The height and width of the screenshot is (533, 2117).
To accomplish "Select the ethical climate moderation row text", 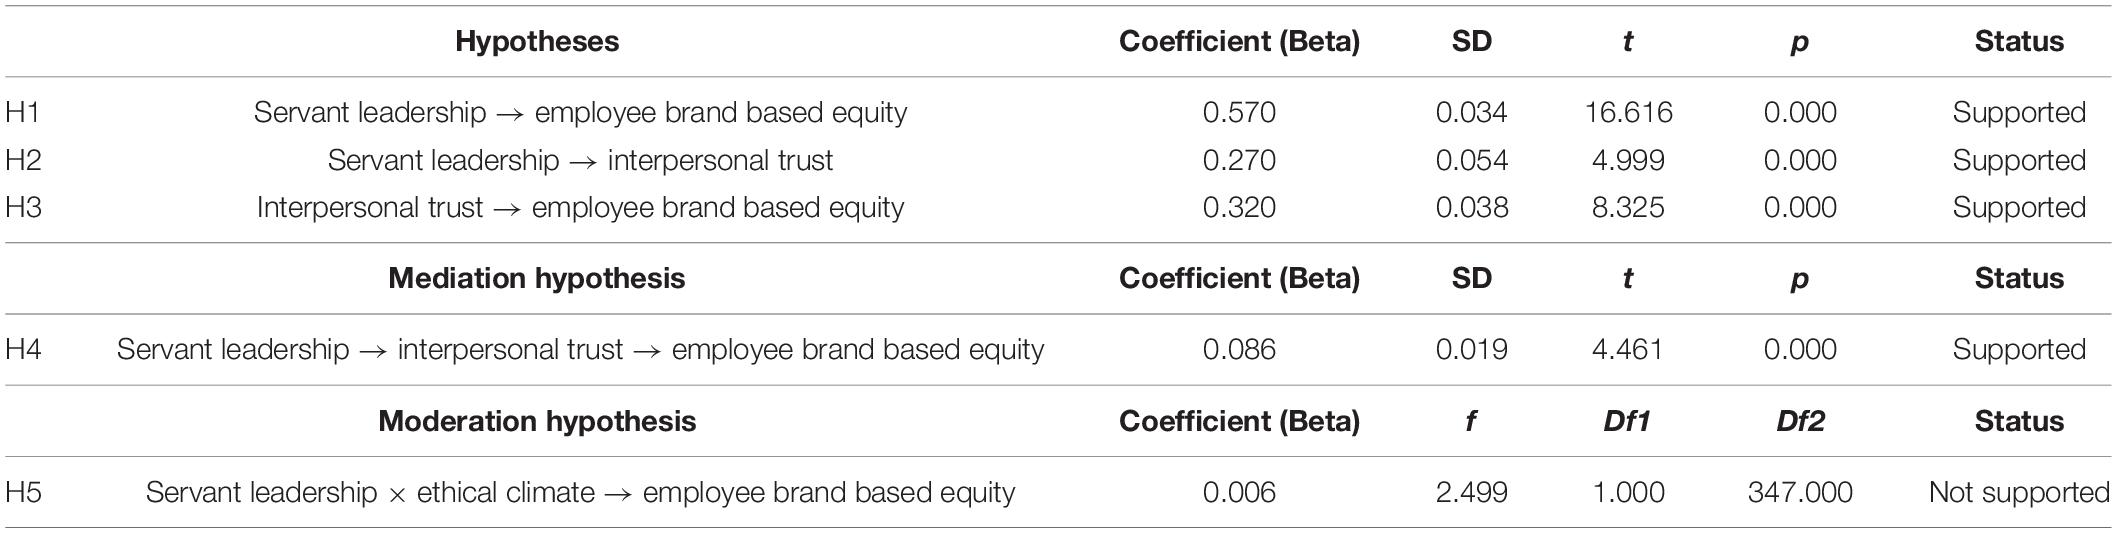I will [580, 492].
